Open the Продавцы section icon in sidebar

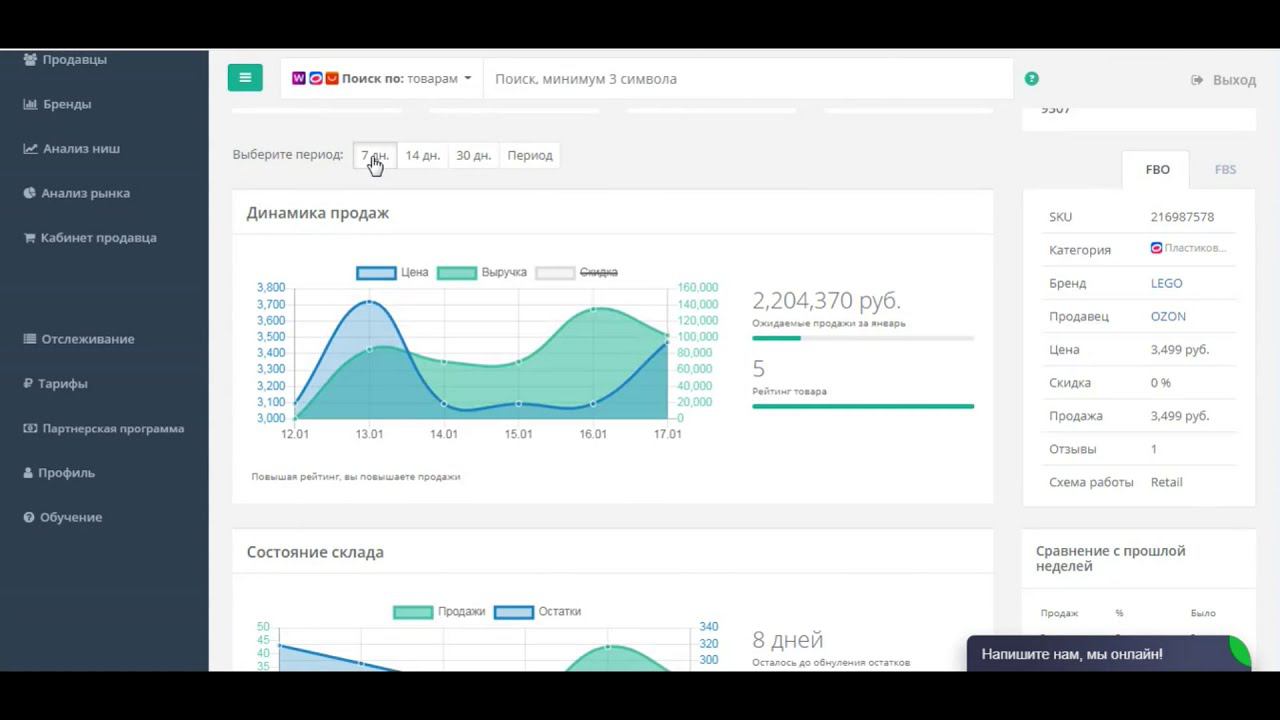[x=30, y=59]
